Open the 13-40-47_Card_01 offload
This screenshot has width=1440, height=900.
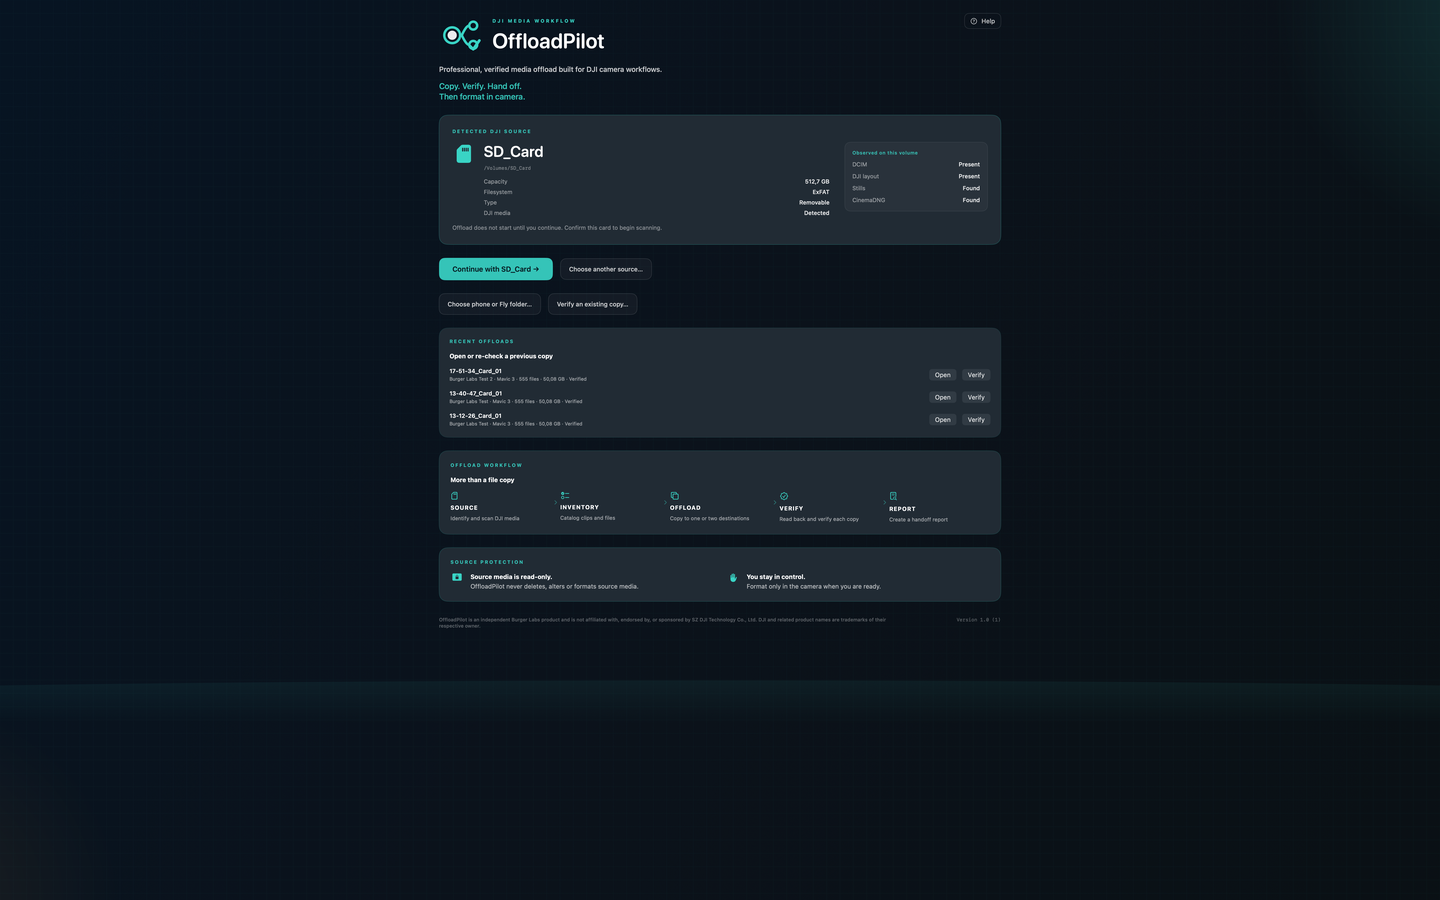(943, 397)
